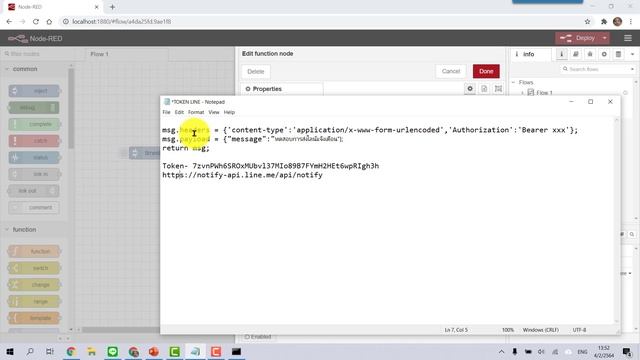Image resolution: width=640 pixels, height=360 pixels.
Task: Select the link in node
Action: click(34, 174)
